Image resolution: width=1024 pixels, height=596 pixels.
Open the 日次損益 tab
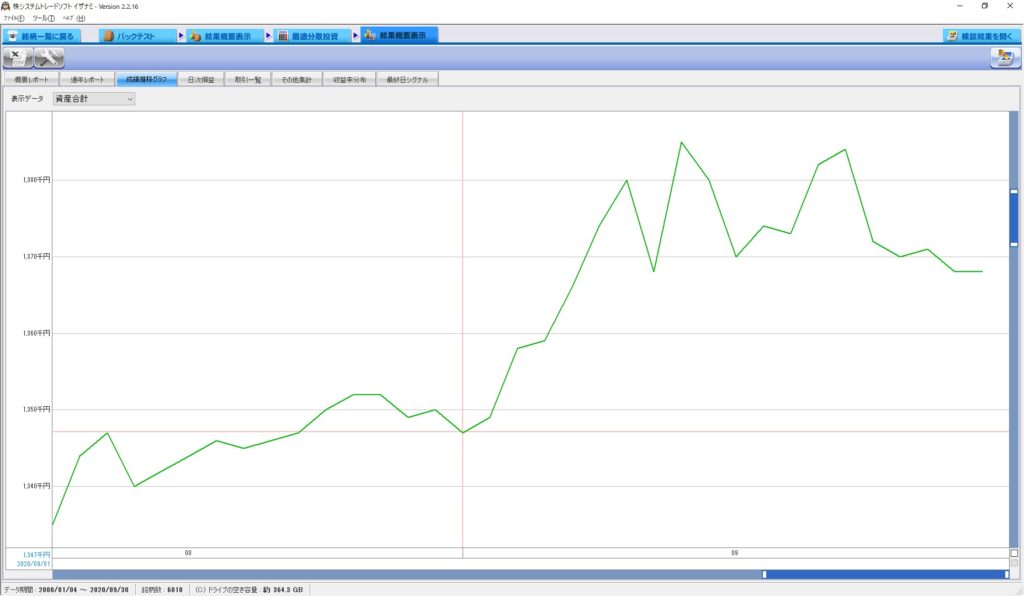tap(201, 79)
